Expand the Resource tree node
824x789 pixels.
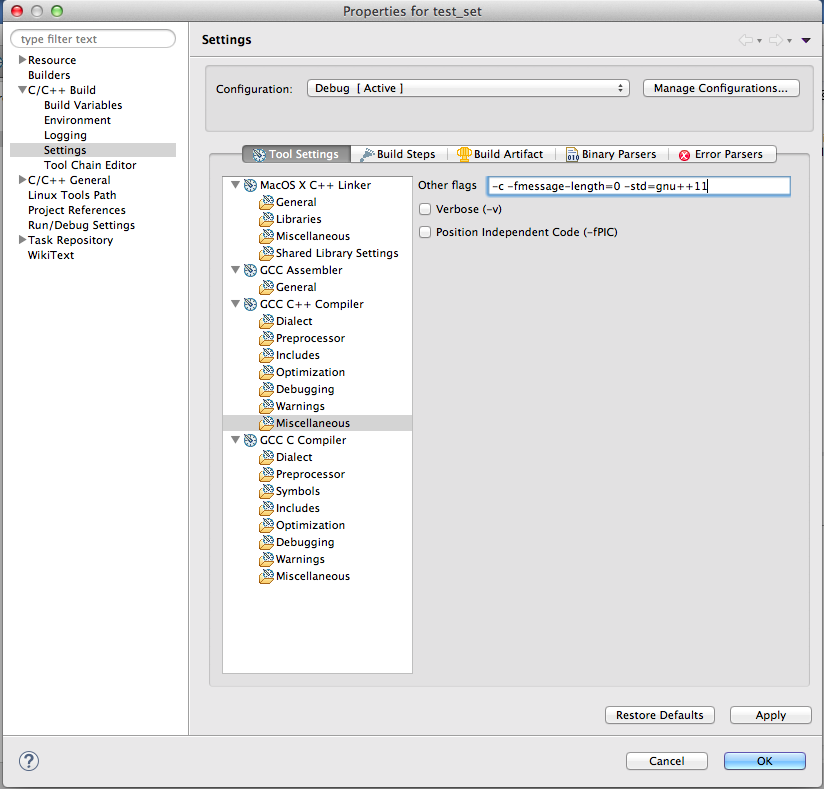point(22,60)
